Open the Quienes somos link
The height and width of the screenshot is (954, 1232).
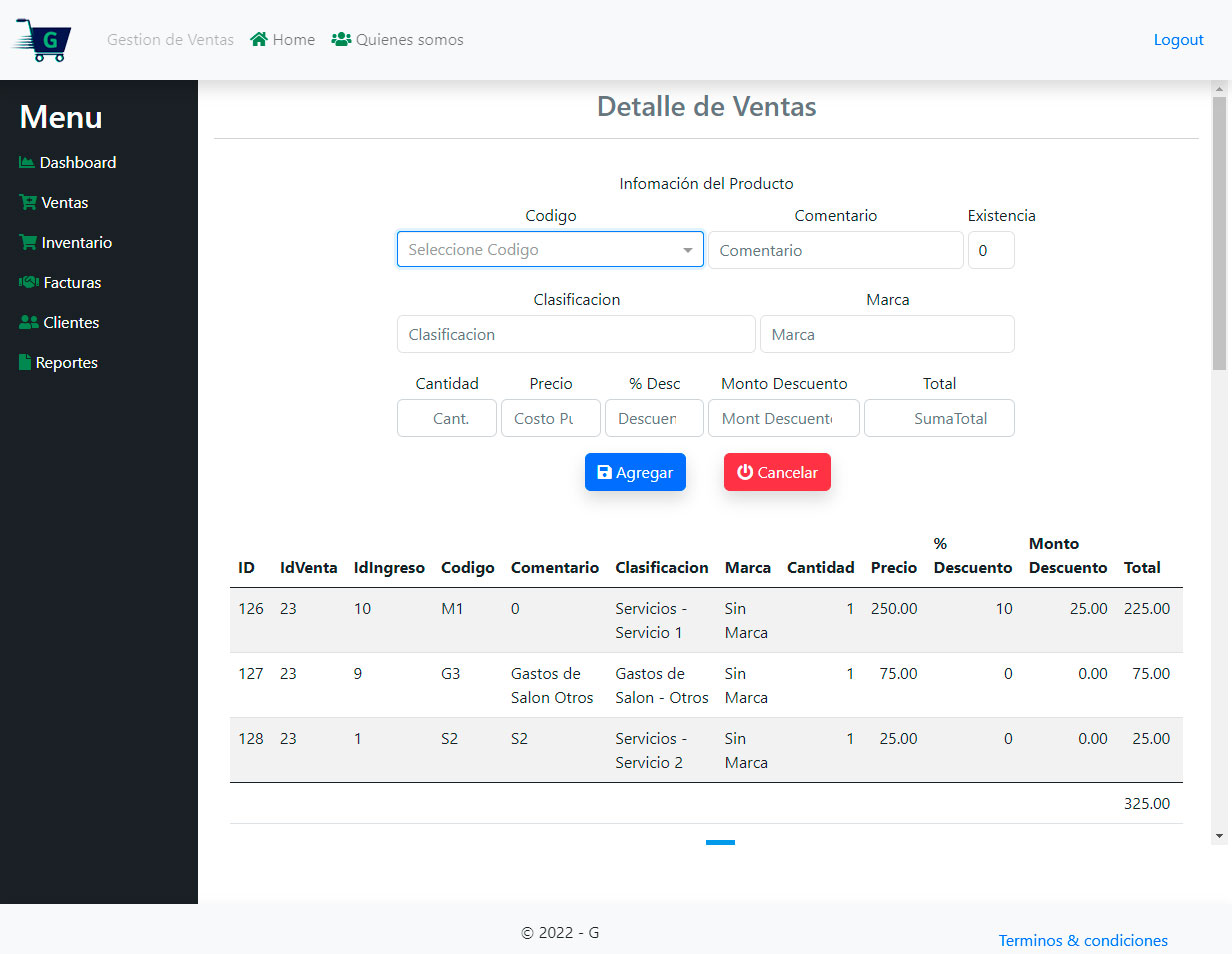pyautogui.click(x=397, y=40)
